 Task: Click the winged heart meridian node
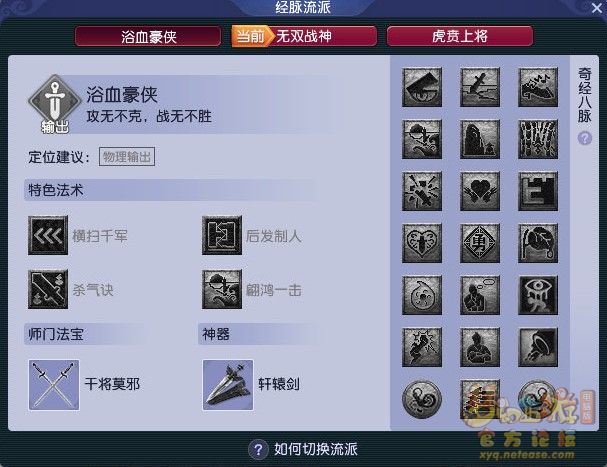coord(480,191)
